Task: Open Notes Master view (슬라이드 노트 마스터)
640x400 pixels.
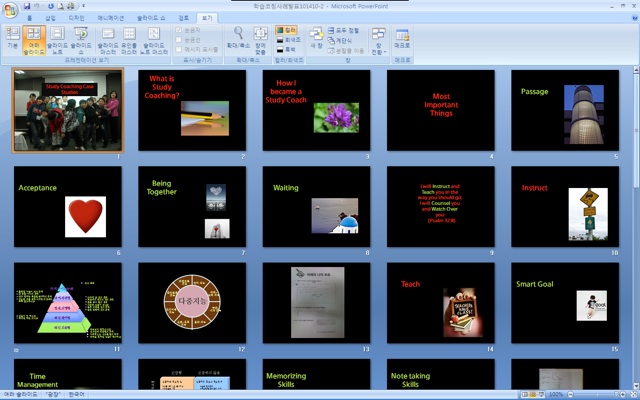Action: point(154,40)
